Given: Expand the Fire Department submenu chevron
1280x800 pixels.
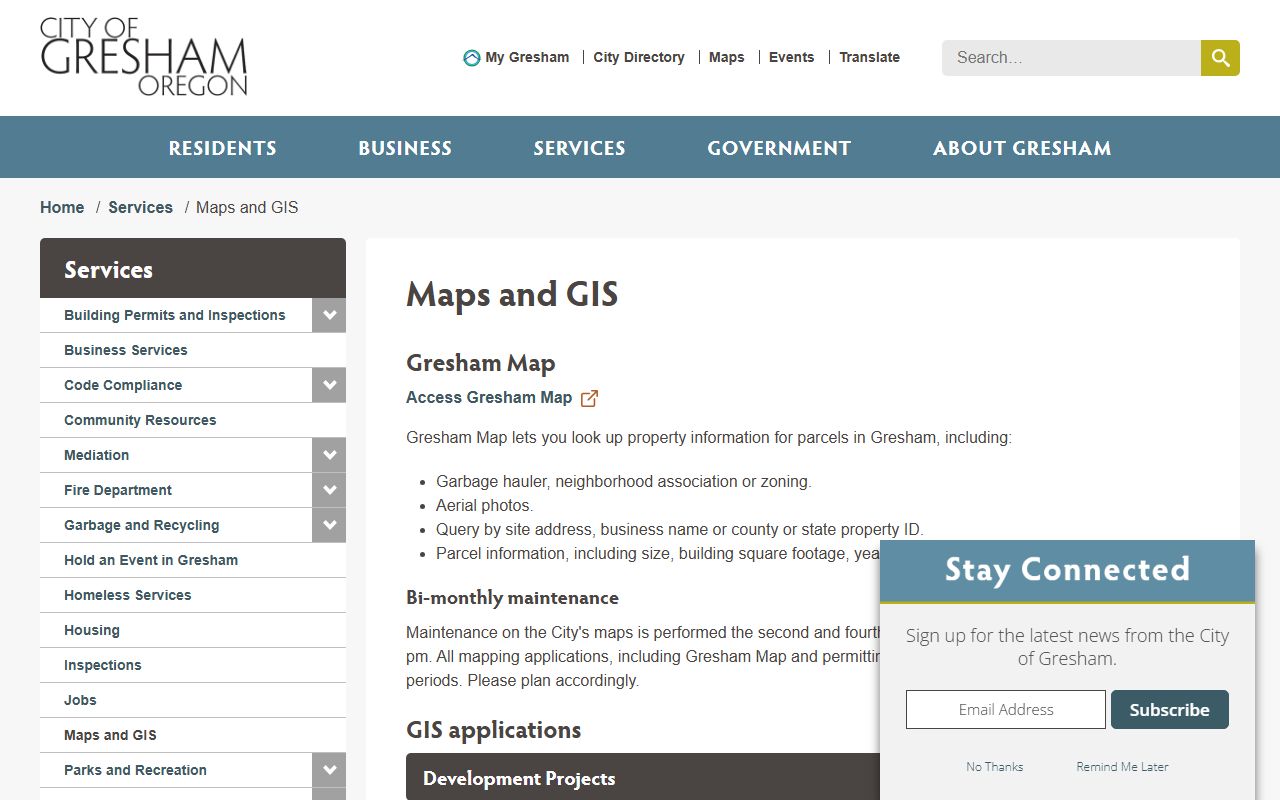Looking at the screenshot, I should [329, 490].
